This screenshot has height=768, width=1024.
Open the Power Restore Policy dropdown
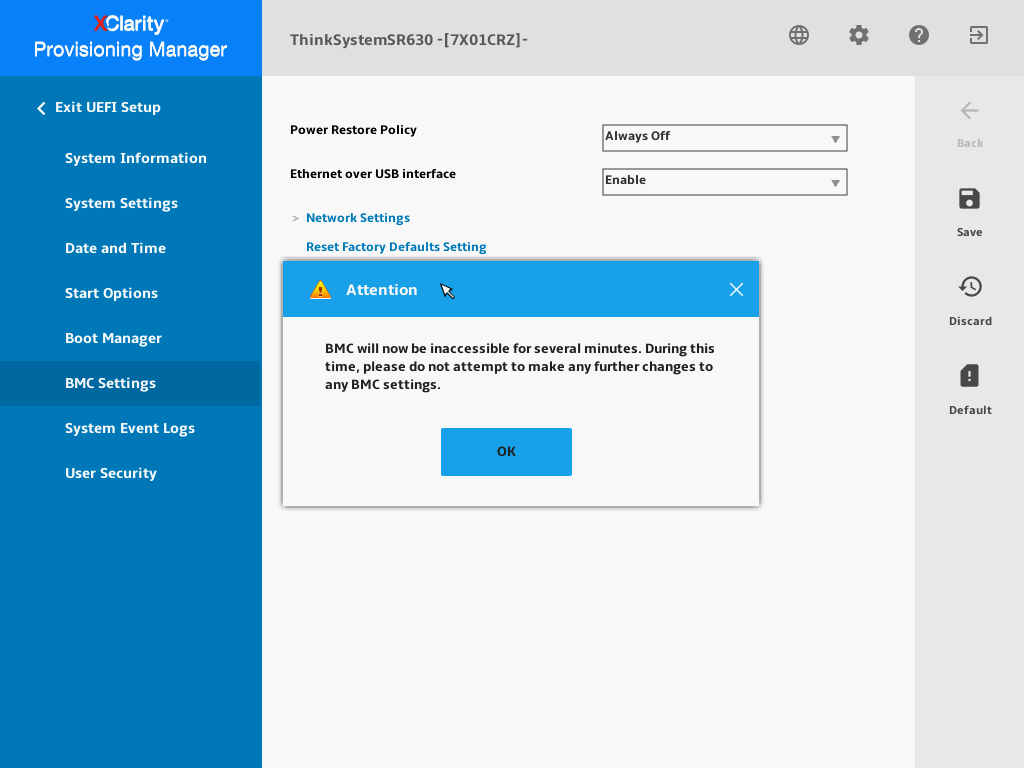[724, 138]
